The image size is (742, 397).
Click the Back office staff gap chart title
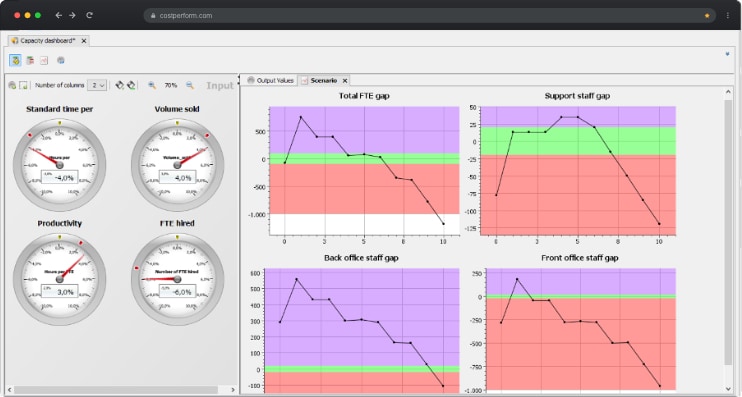tap(361, 258)
